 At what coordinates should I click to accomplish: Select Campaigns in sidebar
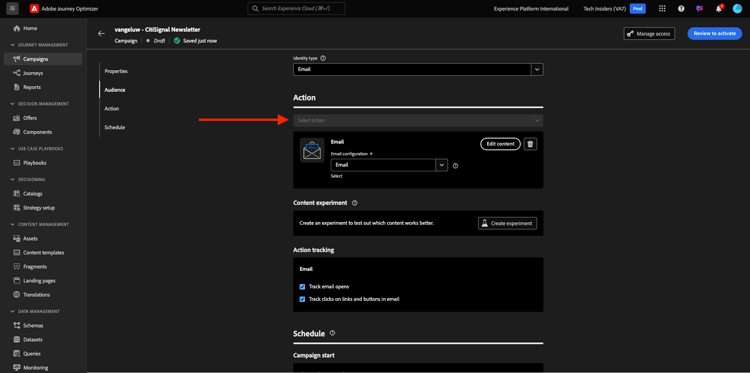click(x=43, y=59)
